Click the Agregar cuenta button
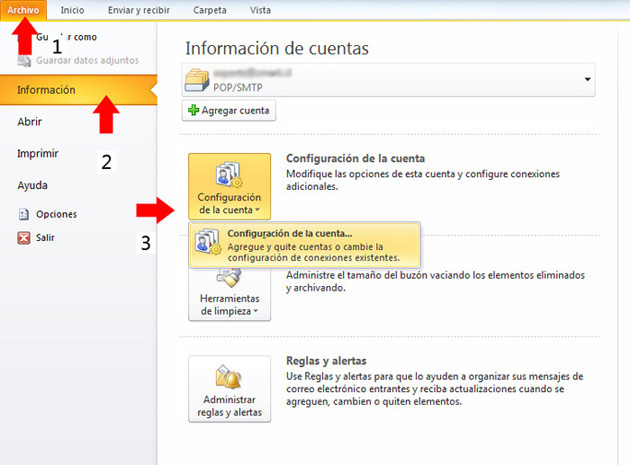This screenshot has height=465, width=630. tap(229, 111)
